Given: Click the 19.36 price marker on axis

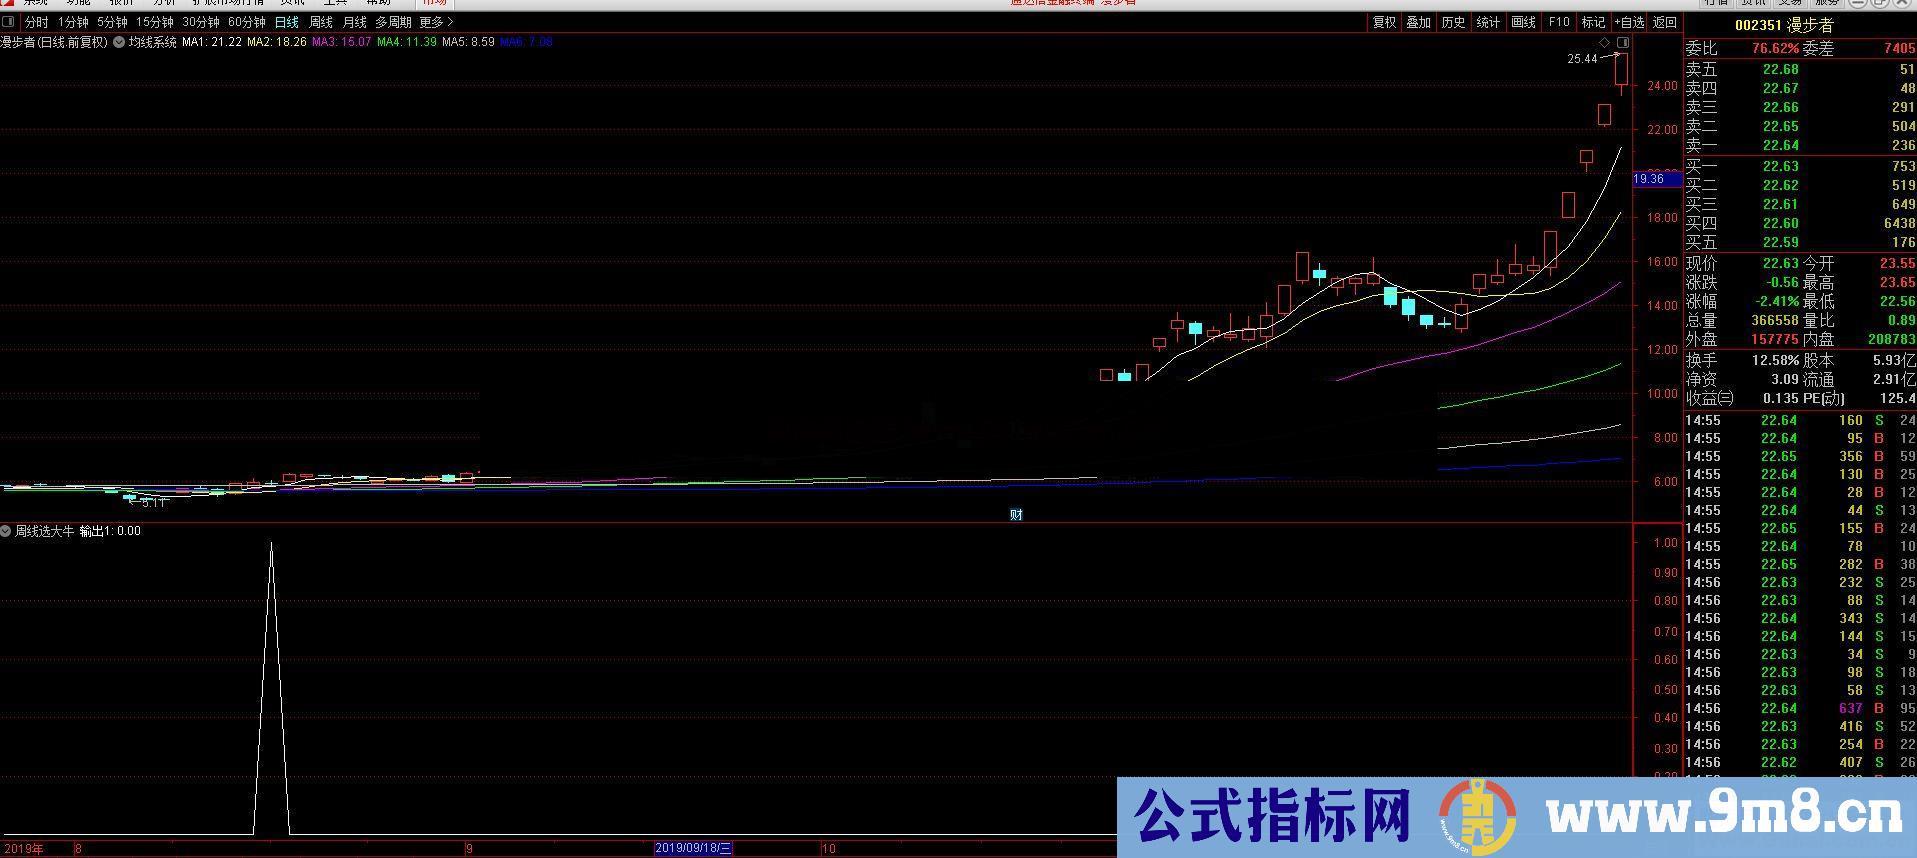Looking at the screenshot, I should (x=1657, y=179).
